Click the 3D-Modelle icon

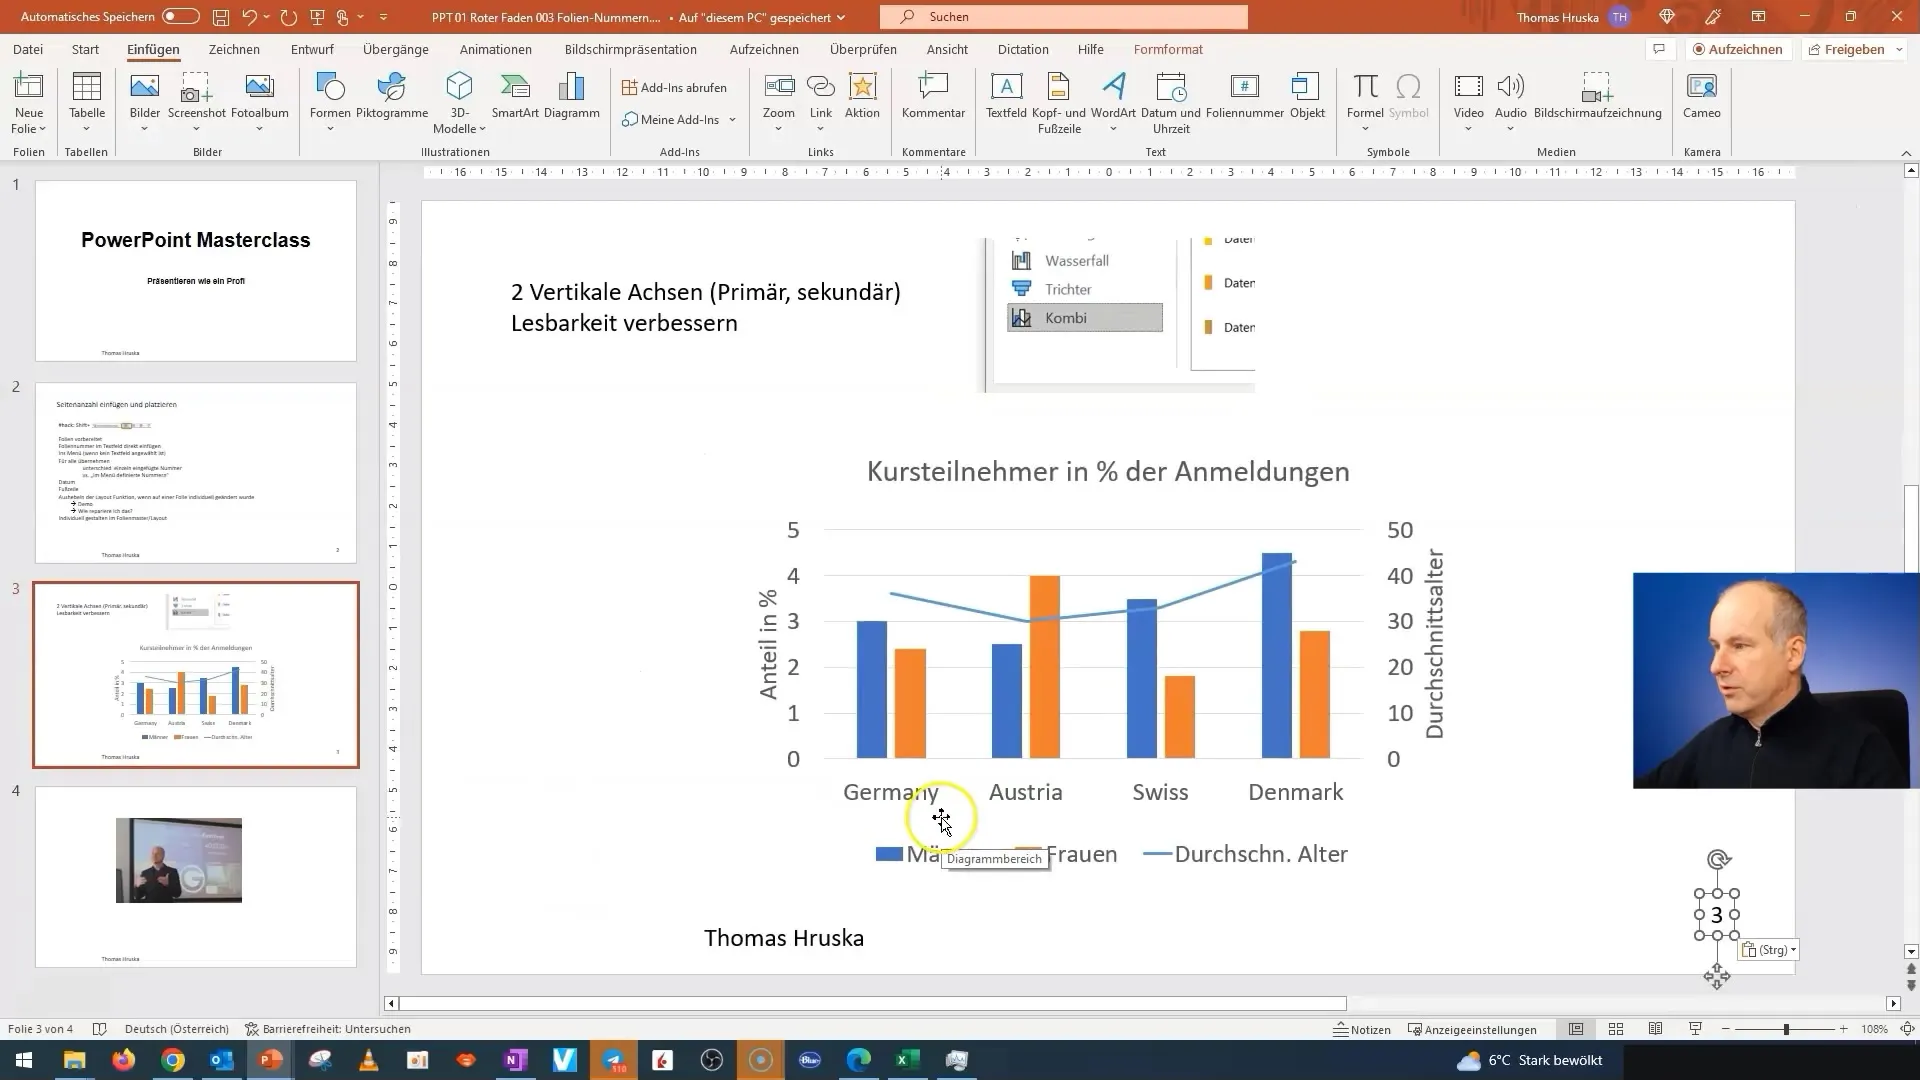[459, 88]
